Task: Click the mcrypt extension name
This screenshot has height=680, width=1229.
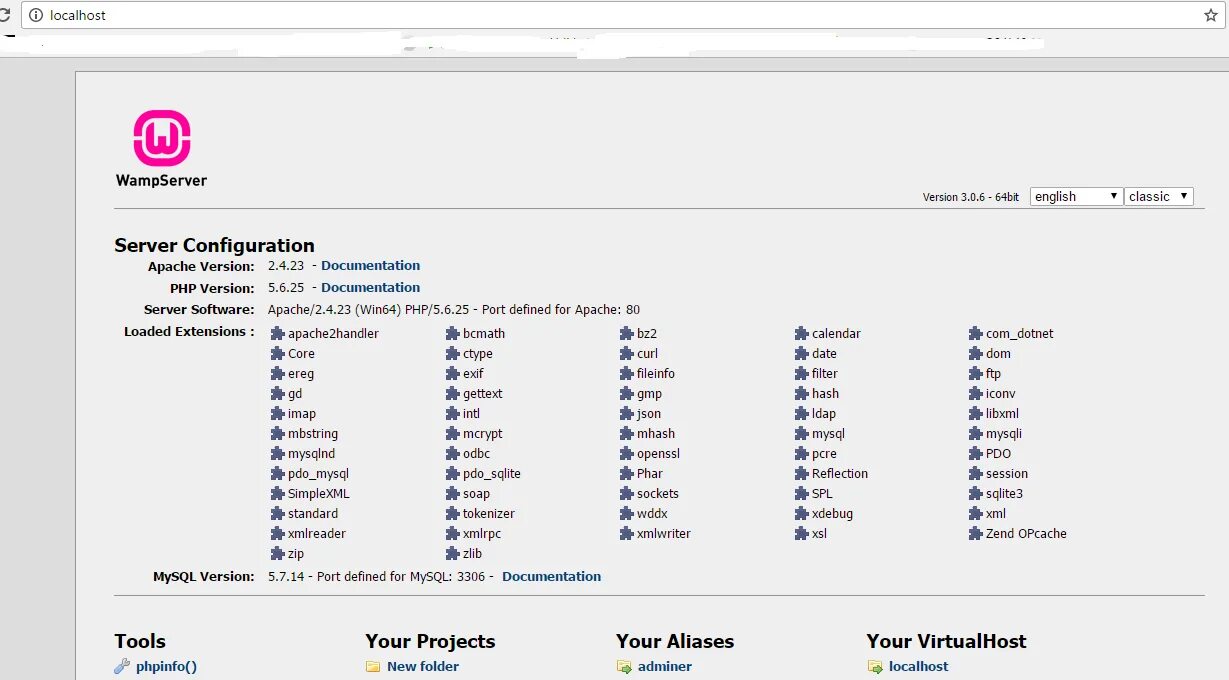Action: coord(483,434)
